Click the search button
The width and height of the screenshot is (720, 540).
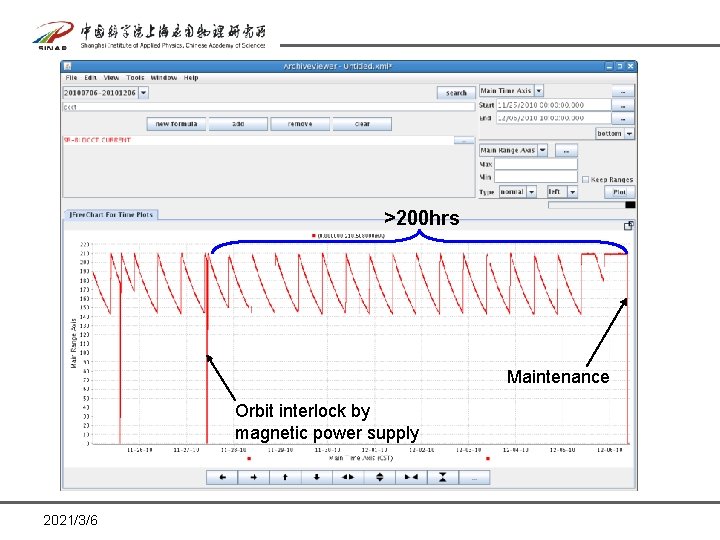tap(456, 93)
